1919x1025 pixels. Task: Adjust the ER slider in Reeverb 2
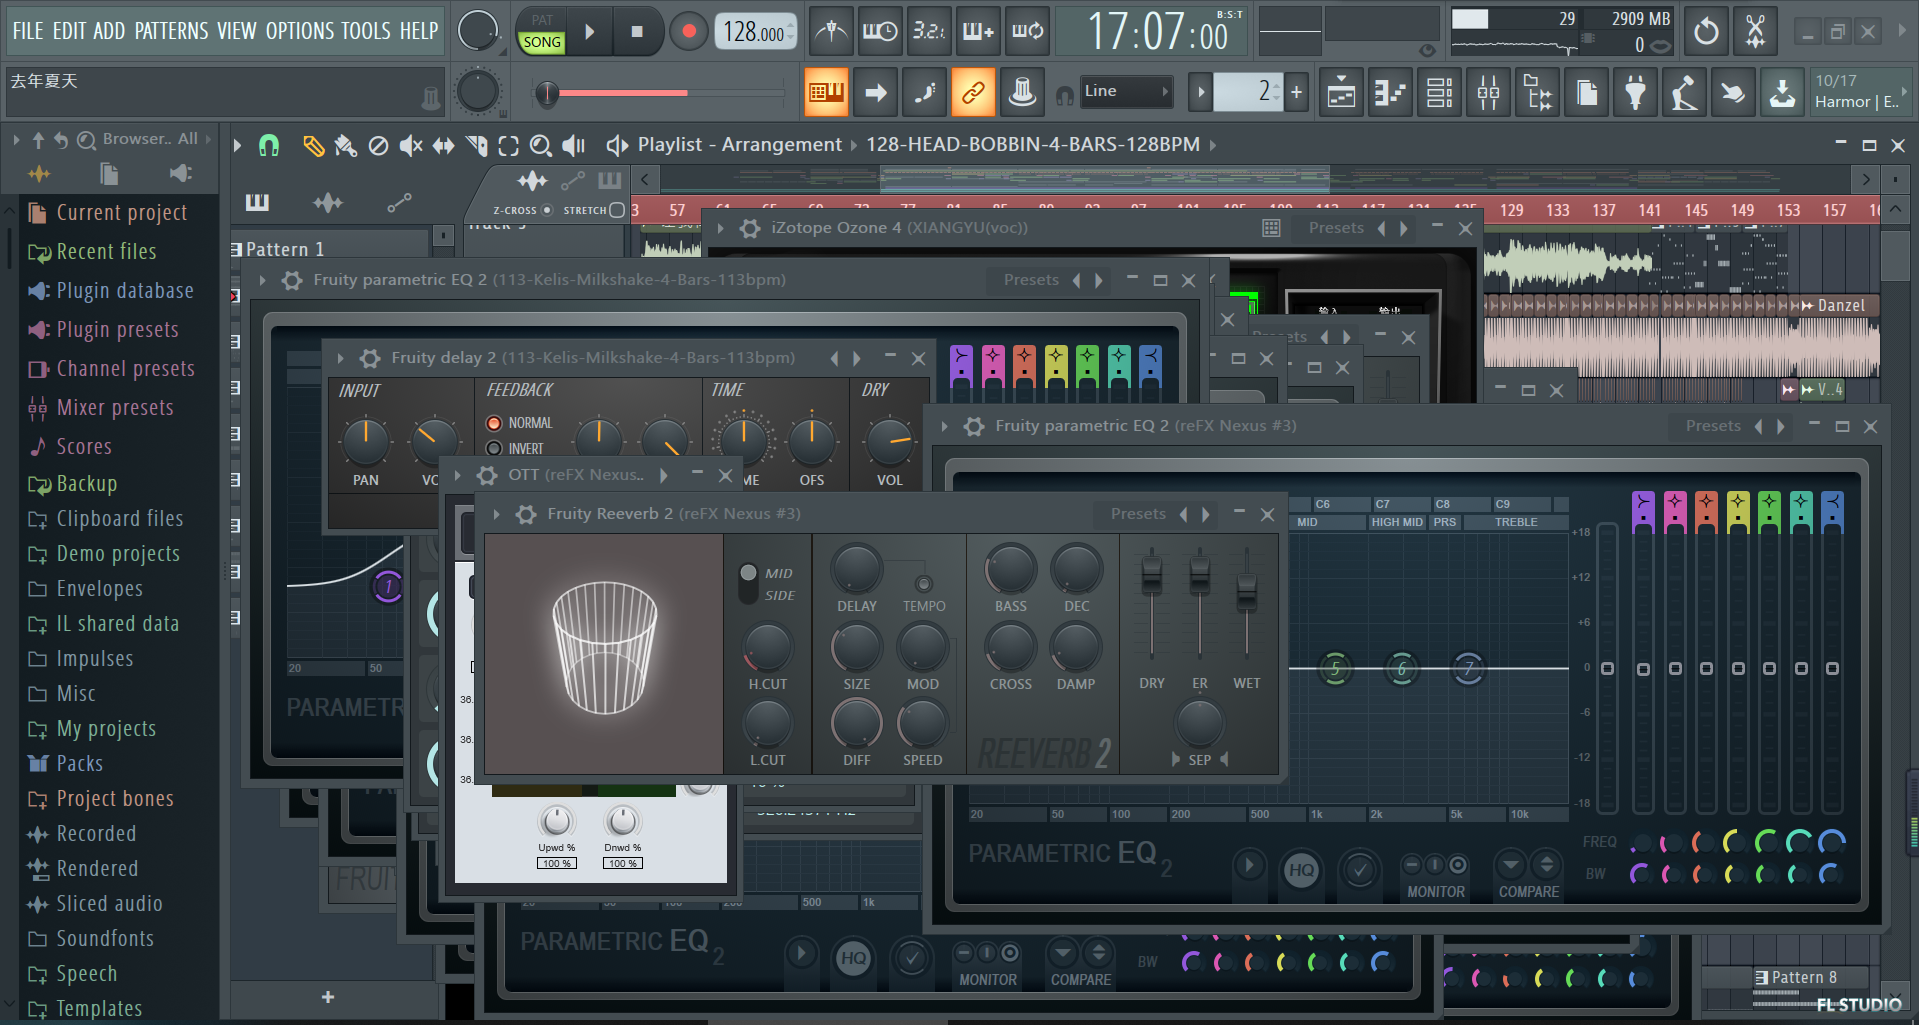pyautogui.click(x=1199, y=574)
